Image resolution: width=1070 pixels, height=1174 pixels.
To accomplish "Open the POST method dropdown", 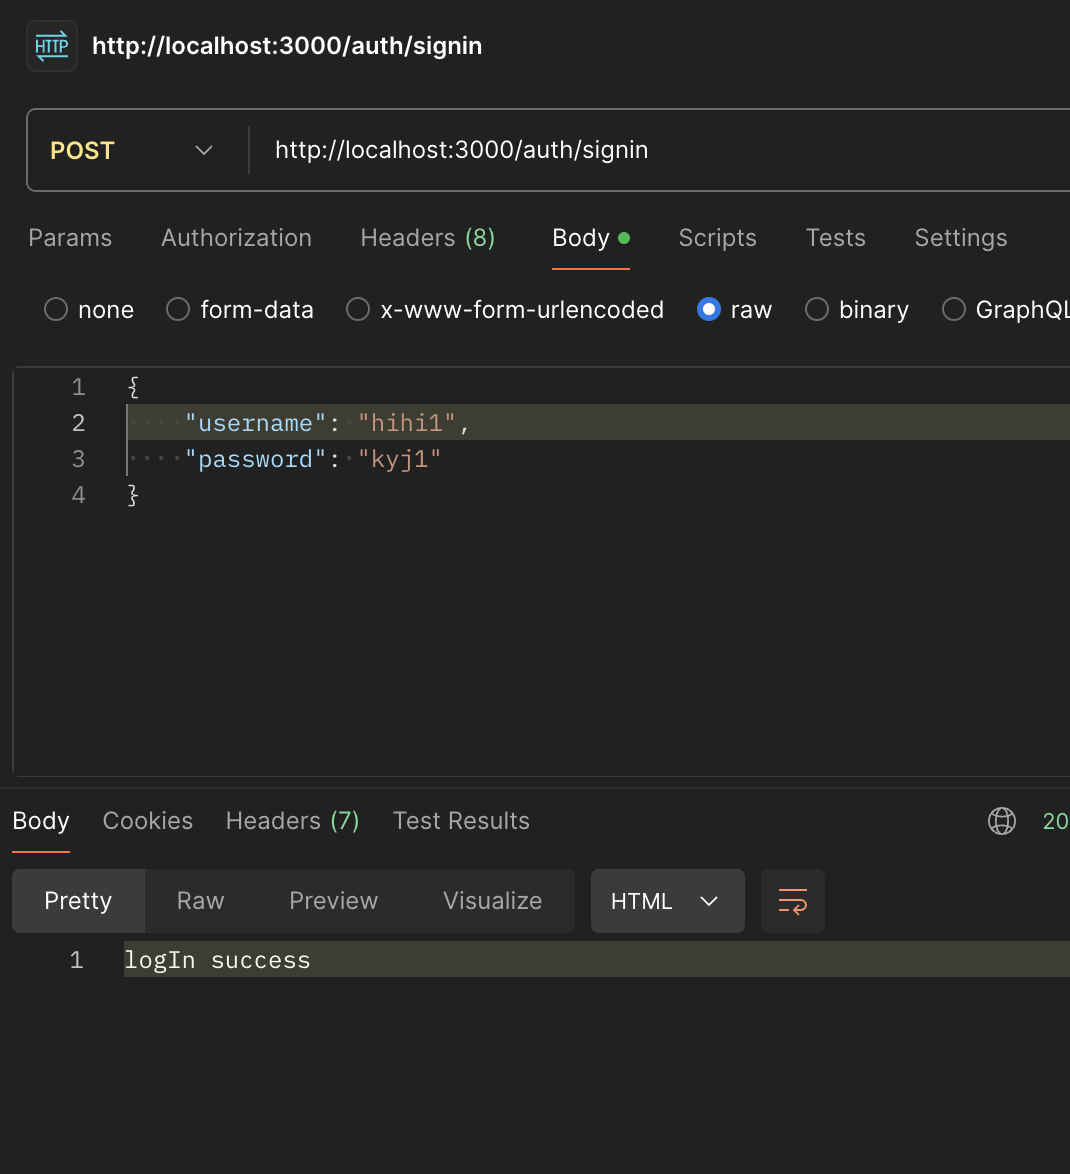I will coord(132,150).
